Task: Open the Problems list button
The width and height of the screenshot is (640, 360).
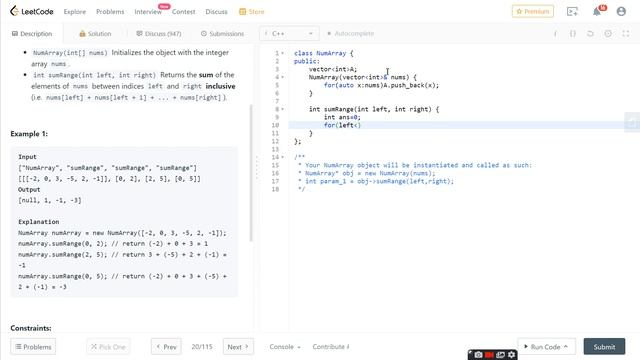Action: pos(33,347)
